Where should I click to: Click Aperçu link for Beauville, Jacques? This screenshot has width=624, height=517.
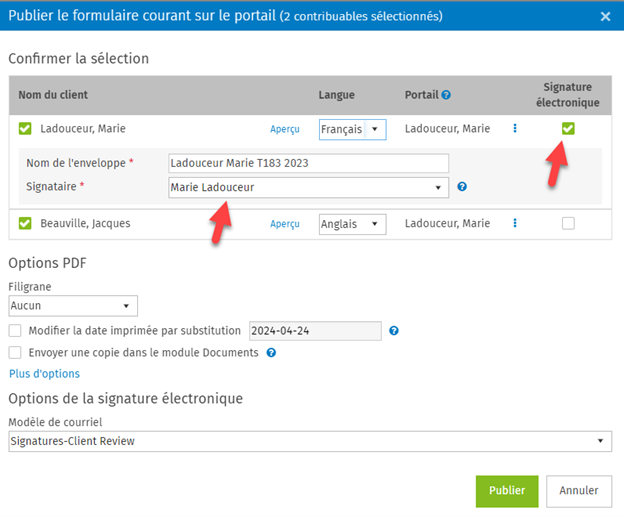285,224
